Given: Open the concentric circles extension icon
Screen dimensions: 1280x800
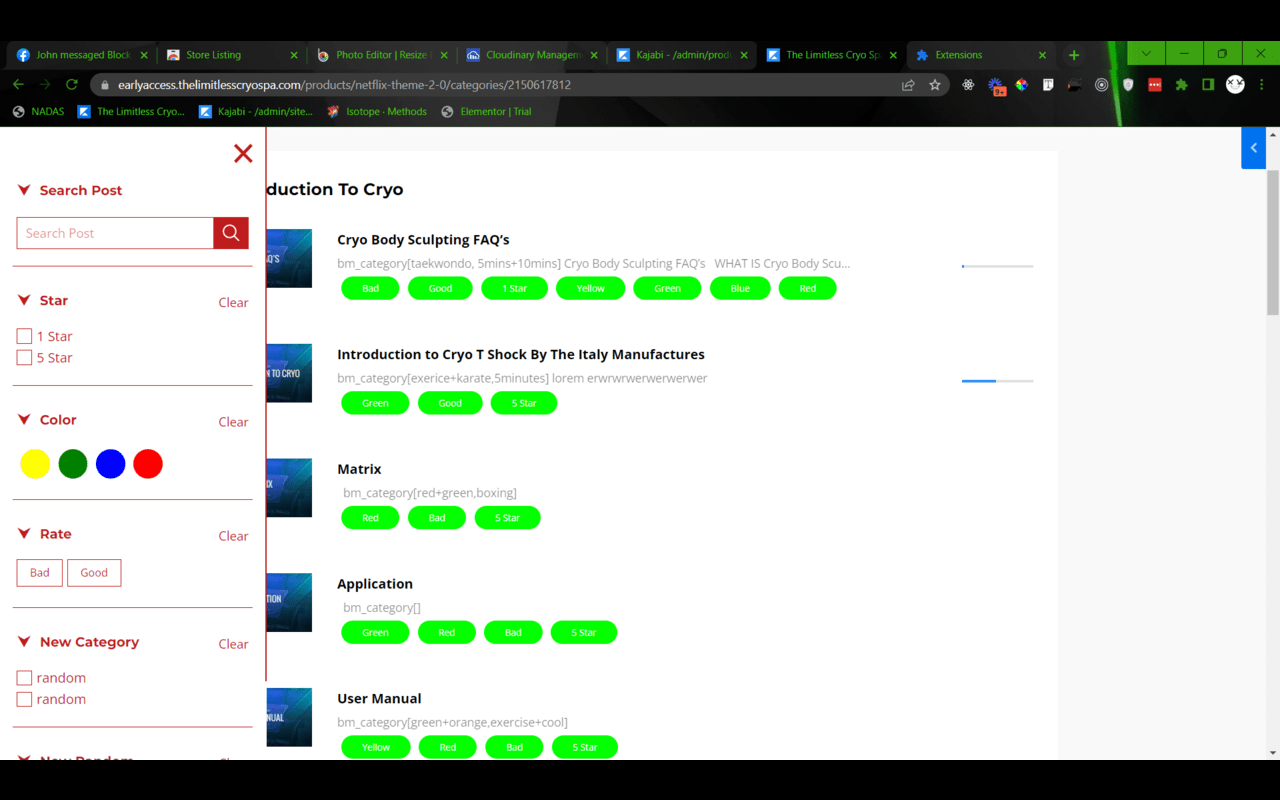Looking at the screenshot, I should (1101, 85).
